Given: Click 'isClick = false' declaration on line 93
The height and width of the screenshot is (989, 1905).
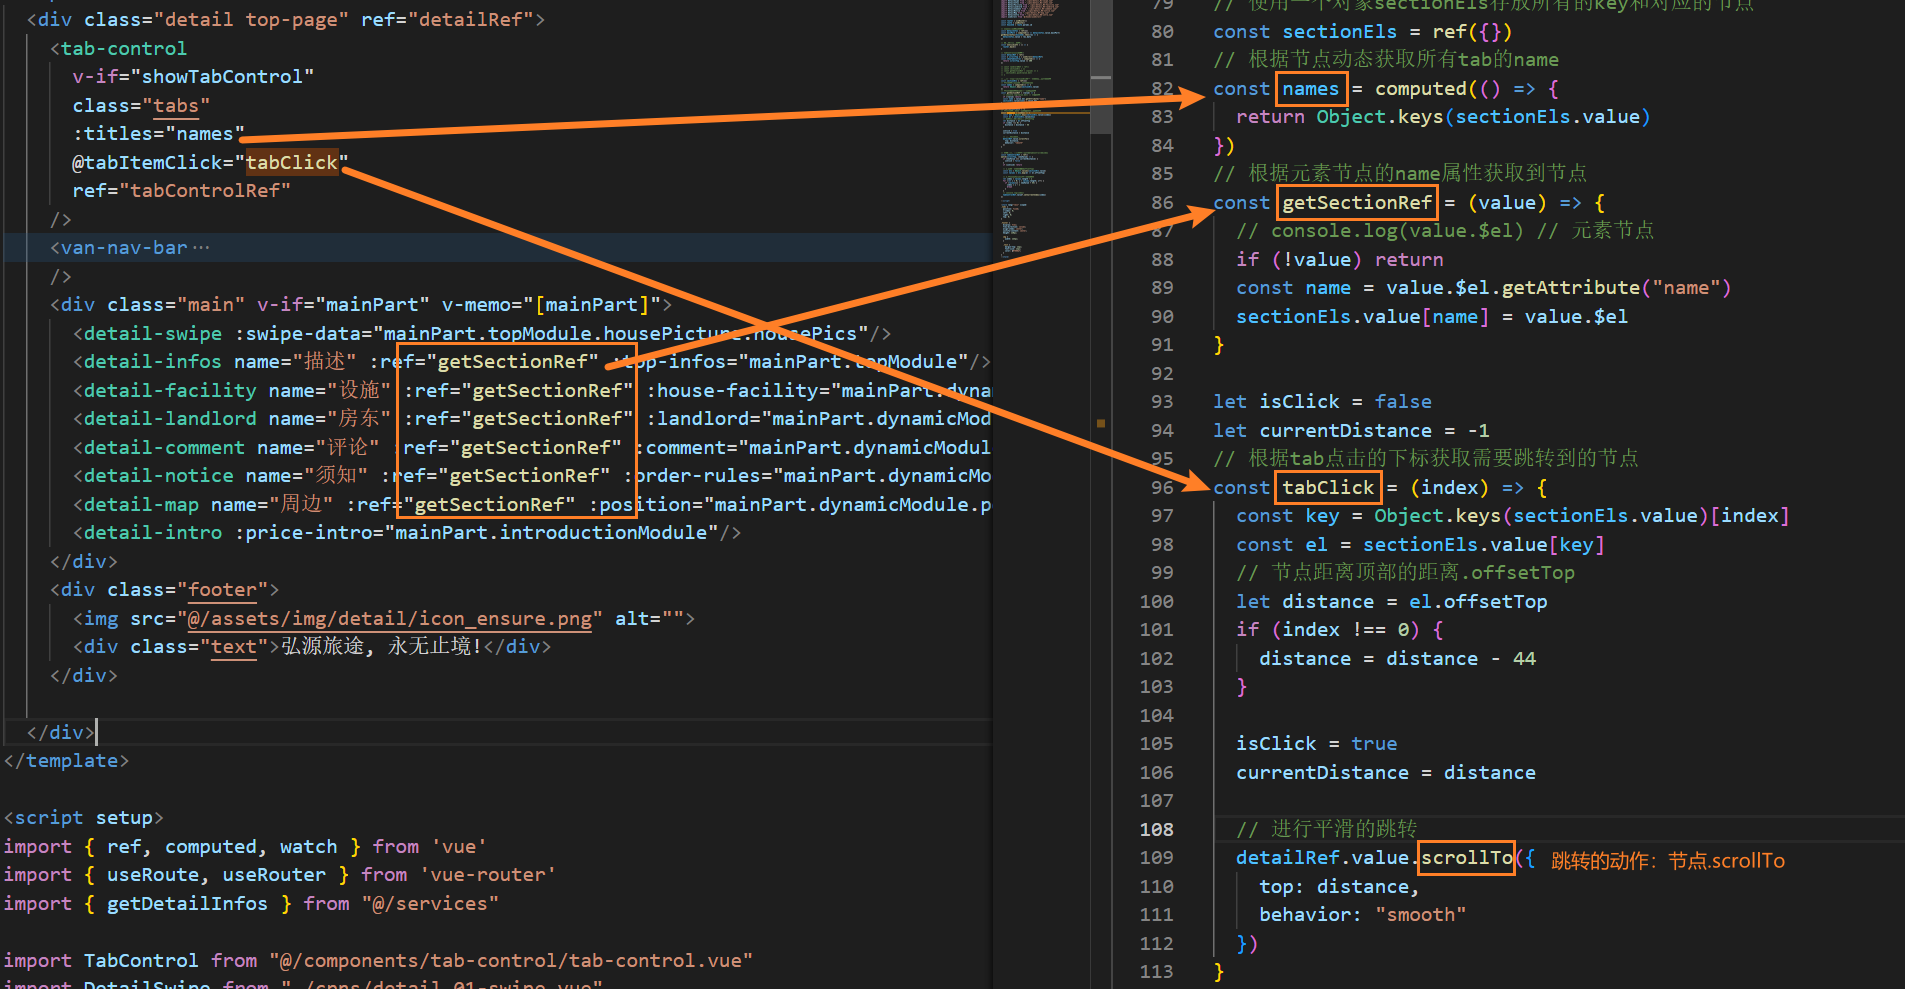Looking at the screenshot, I should 1345,401.
